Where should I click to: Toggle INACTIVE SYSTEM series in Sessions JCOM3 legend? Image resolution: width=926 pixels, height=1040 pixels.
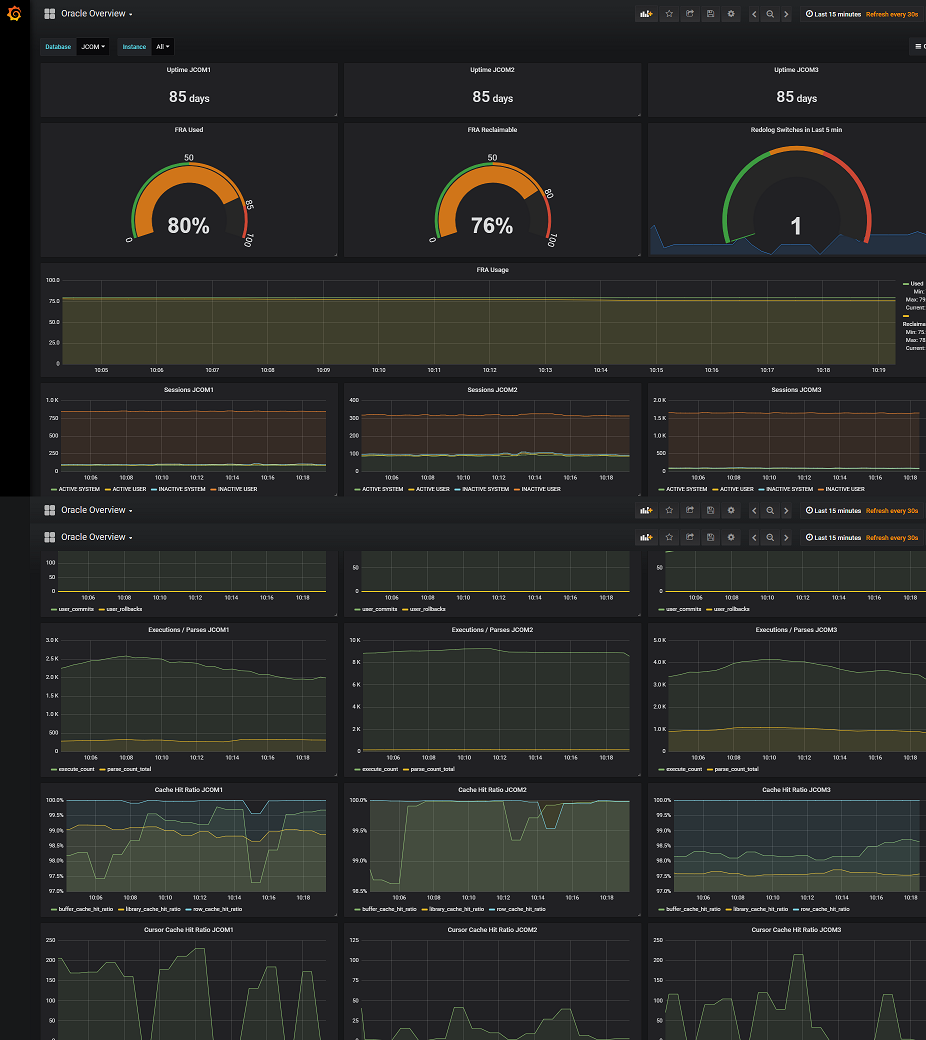click(x=785, y=489)
